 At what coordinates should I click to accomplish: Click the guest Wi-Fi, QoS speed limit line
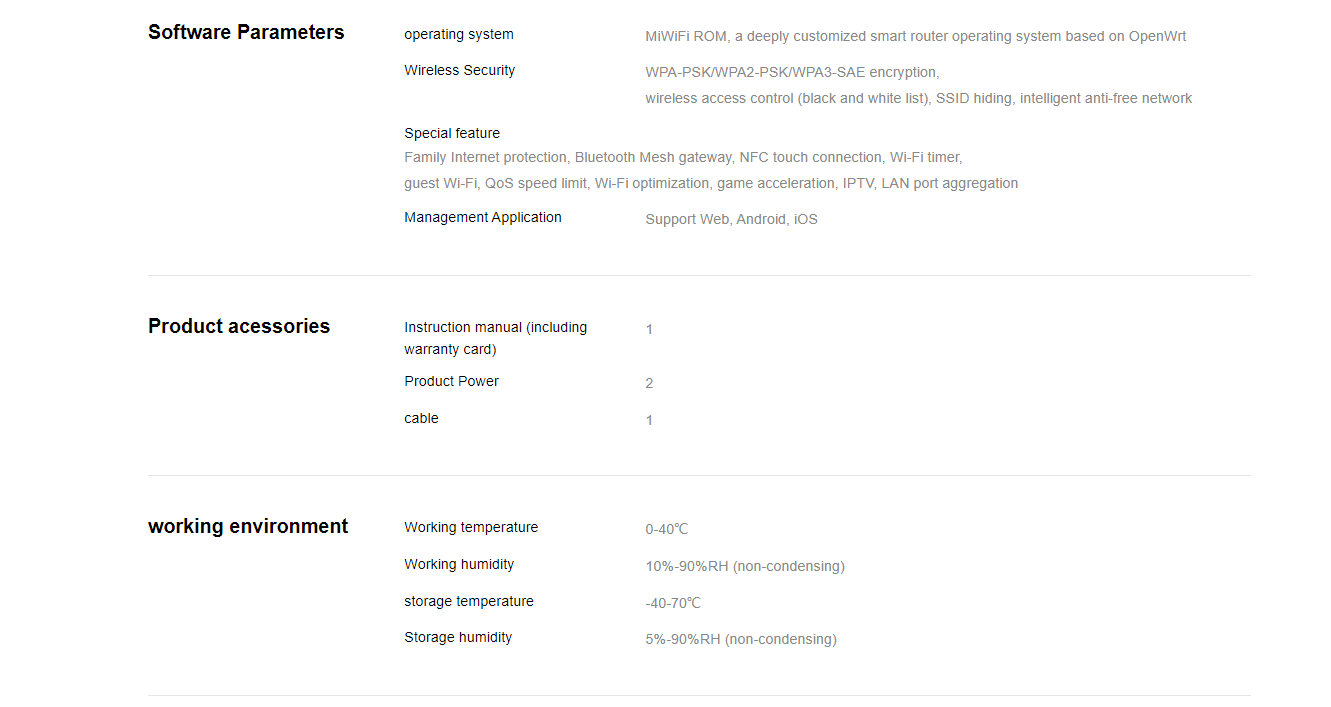click(x=711, y=183)
